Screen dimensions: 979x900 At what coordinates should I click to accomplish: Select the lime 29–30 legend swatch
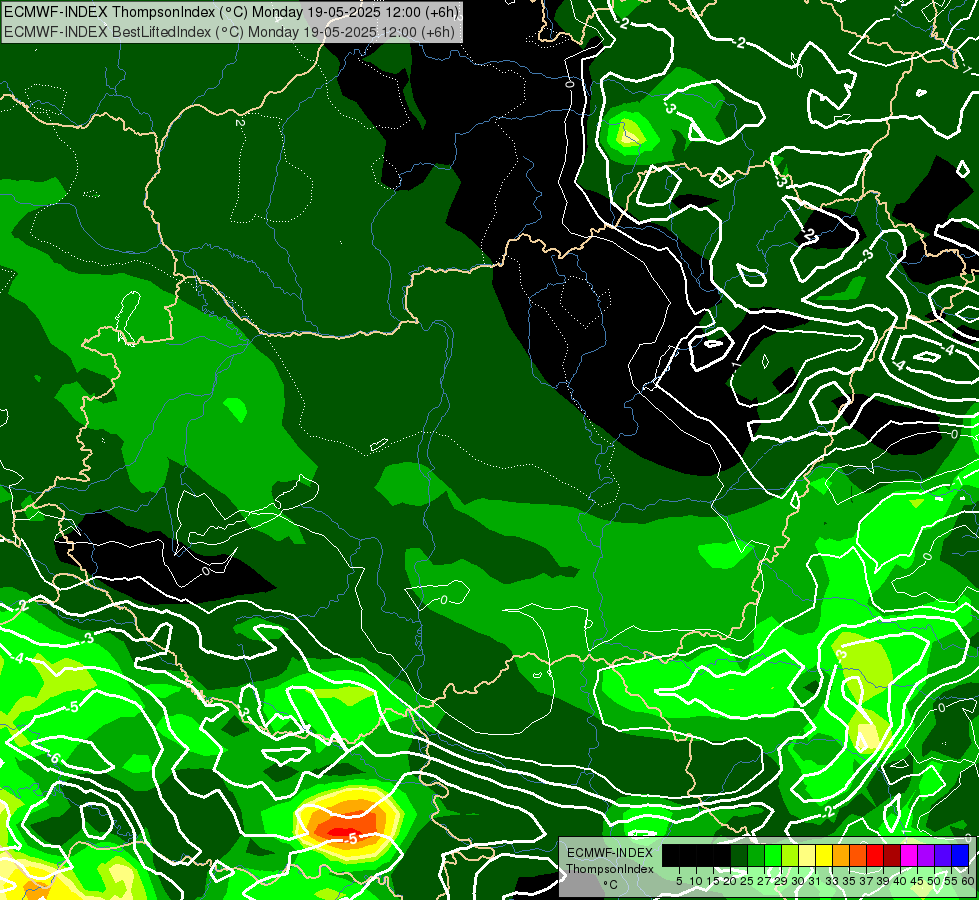790,855
